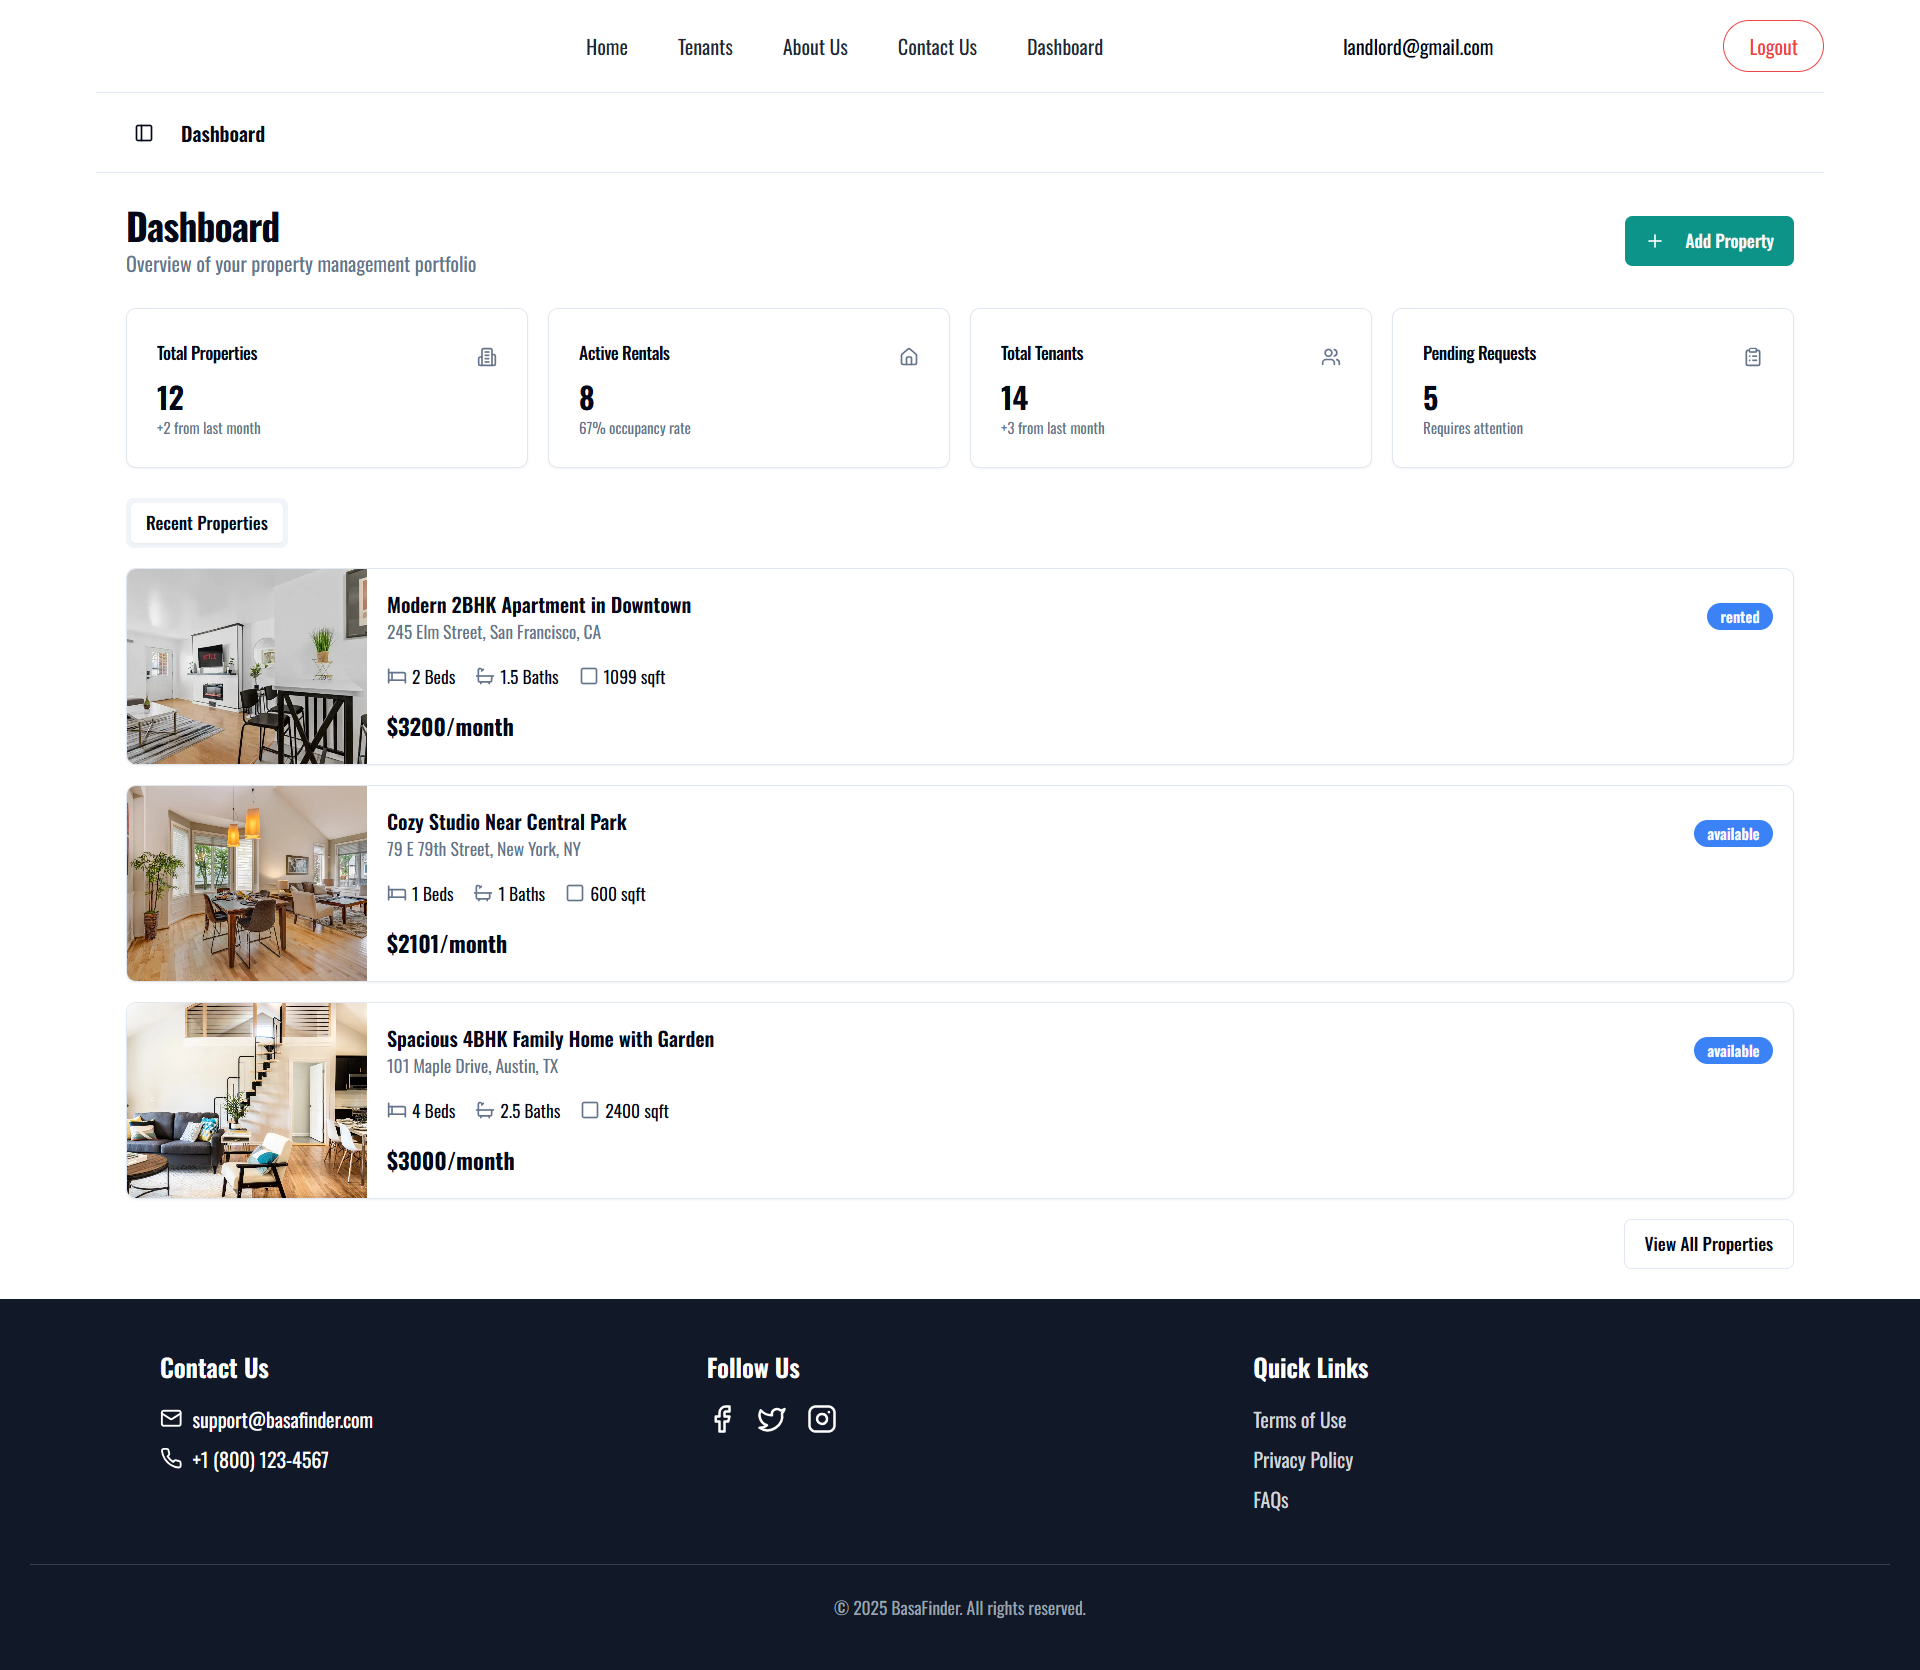Open the Terms of Use link
Viewport: 1920px width, 1670px height.
coord(1299,1420)
